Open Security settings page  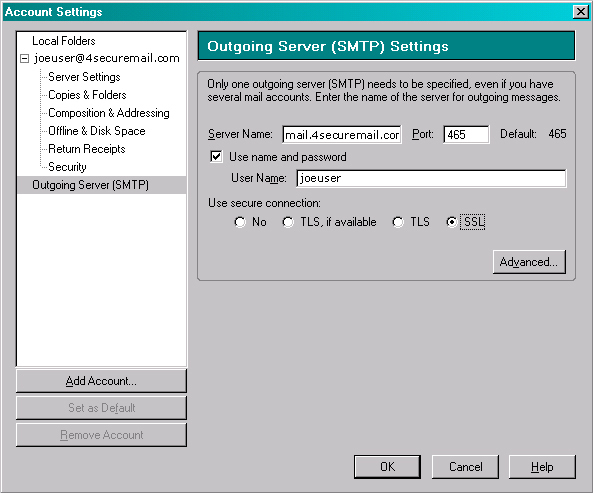[x=67, y=167]
